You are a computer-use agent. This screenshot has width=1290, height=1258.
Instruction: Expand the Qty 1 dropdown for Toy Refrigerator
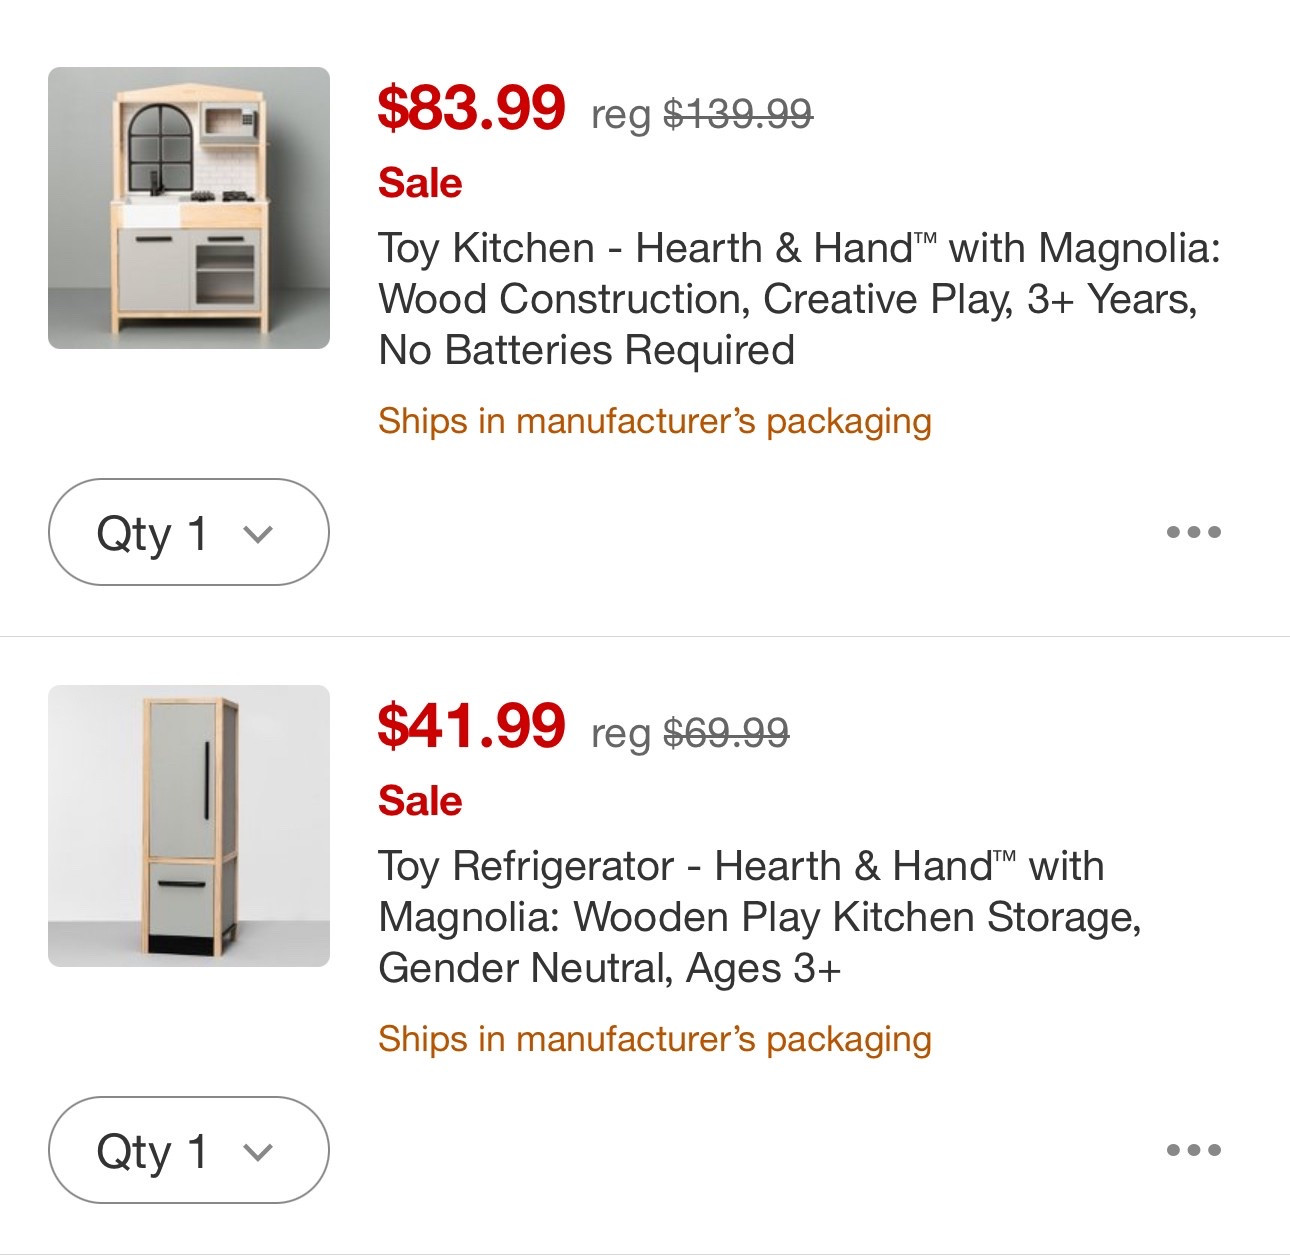pos(188,1150)
